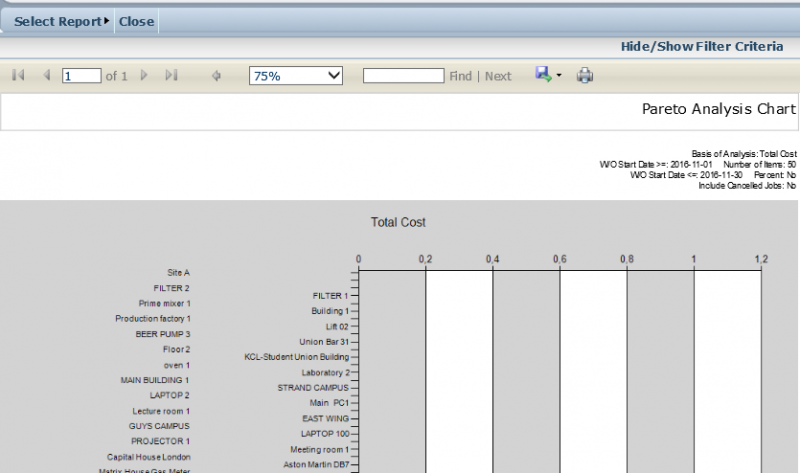
Task: Focus the current page number field
Action: point(81,75)
